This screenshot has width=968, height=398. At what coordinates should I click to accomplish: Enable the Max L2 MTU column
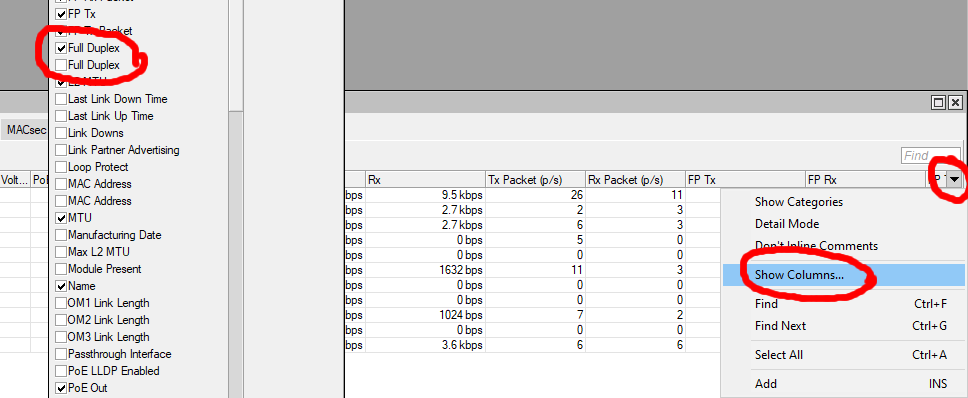click(60, 252)
